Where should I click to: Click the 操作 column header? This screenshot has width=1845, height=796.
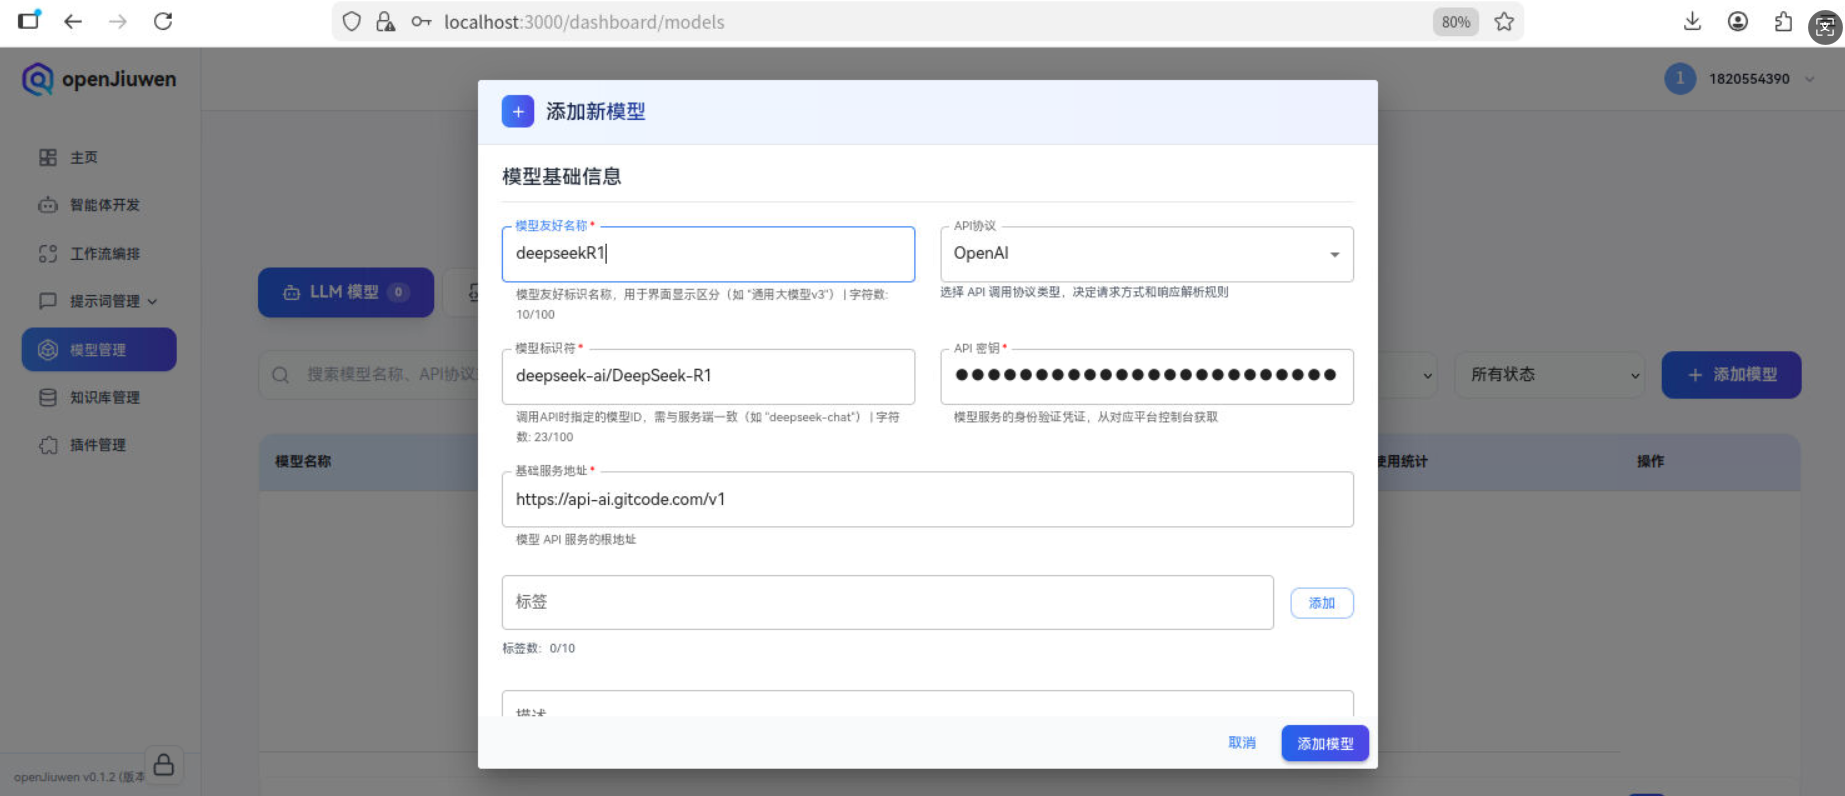click(x=1650, y=461)
